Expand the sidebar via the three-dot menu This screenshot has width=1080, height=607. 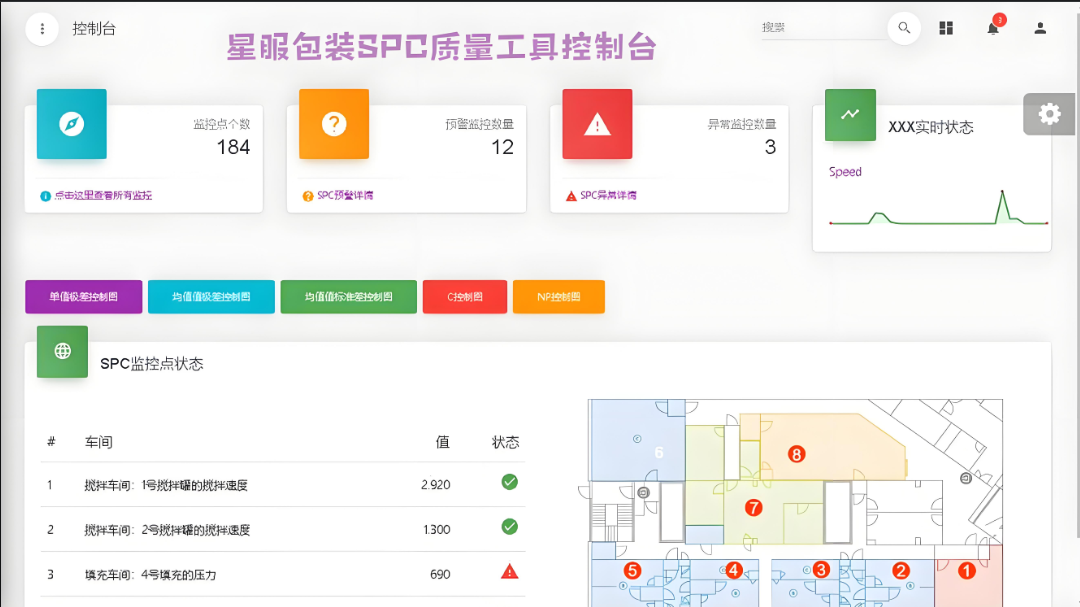(41, 27)
